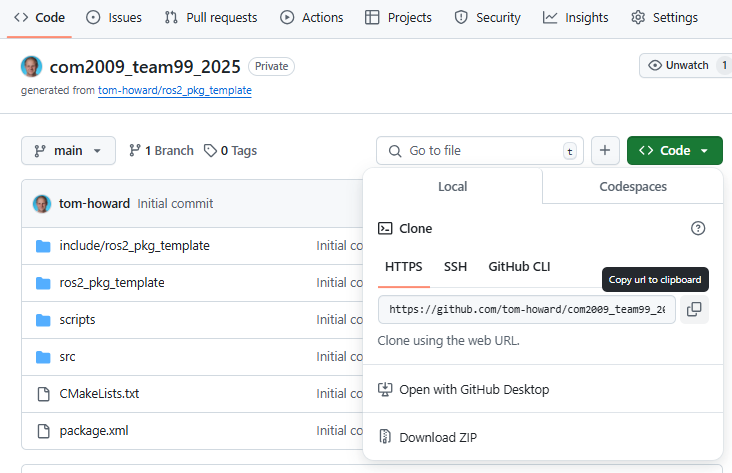Click the Go to file search field
Viewport: 732px width, 473px height.
[480, 151]
